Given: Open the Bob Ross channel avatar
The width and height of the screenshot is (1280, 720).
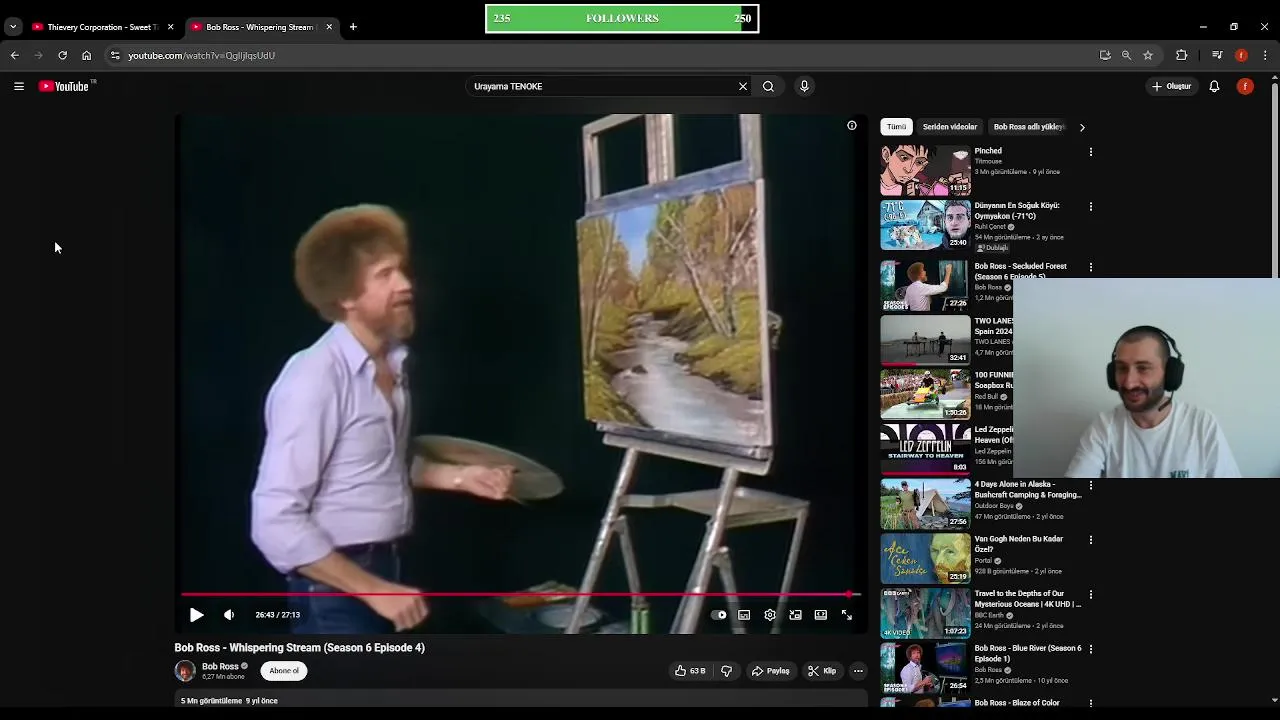Looking at the screenshot, I should 185,671.
